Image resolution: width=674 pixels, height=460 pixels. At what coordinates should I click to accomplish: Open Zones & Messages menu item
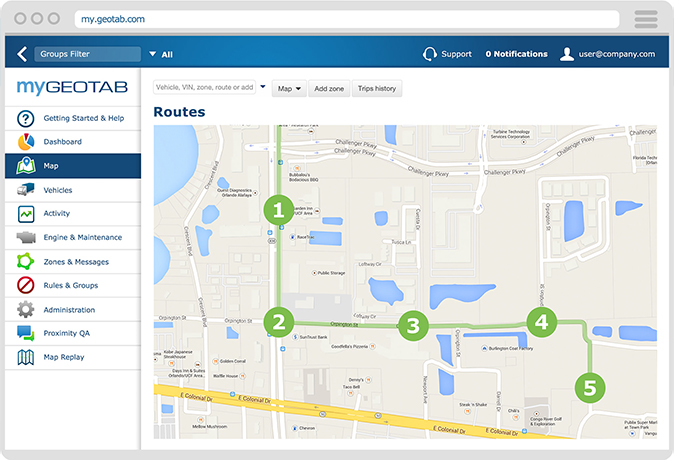click(x=73, y=261)
